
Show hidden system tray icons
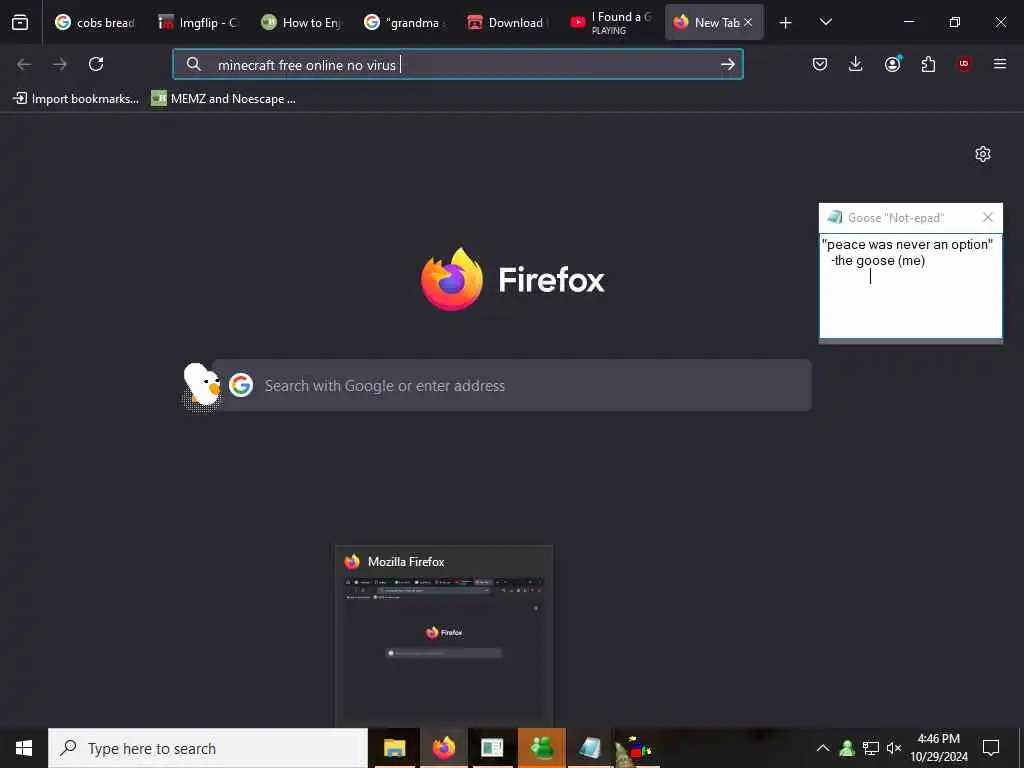[823, 748]
